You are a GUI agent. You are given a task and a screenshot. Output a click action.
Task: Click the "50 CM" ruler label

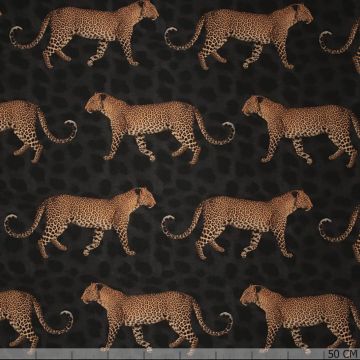[x=343, y=353]
